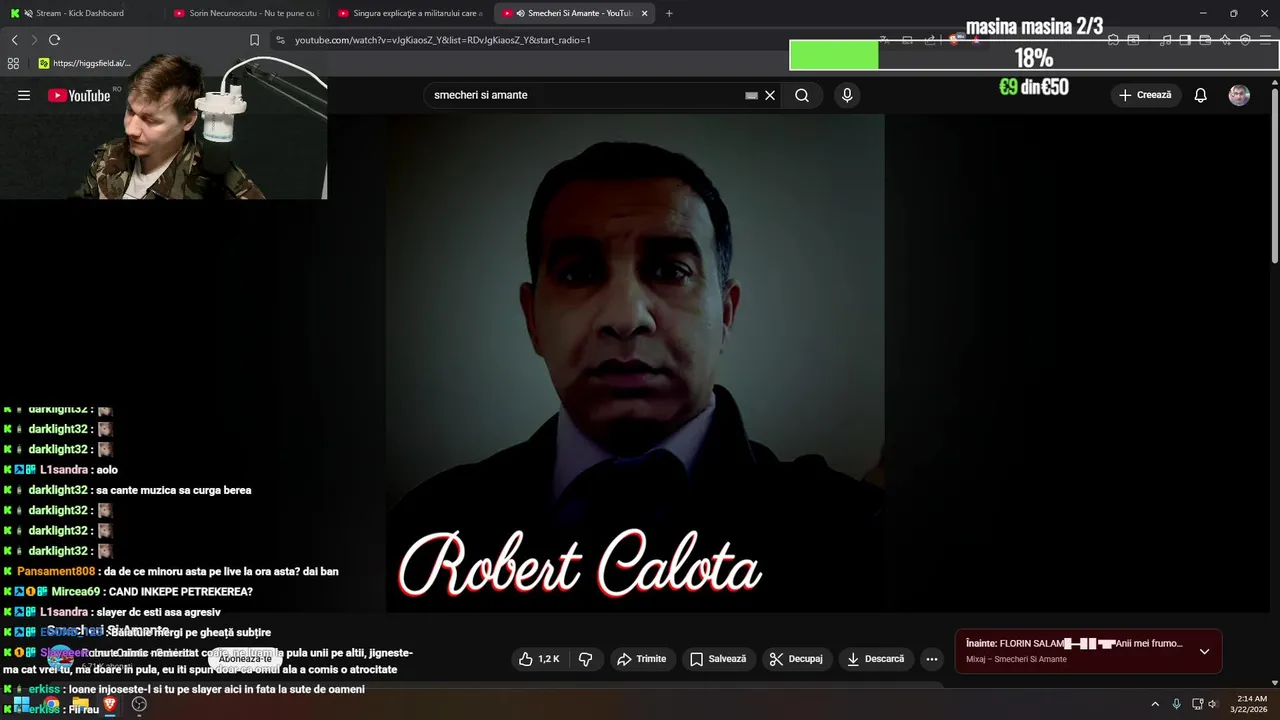
Task: Go to the YouTube home logo
Action: click(x=79, y=95)
